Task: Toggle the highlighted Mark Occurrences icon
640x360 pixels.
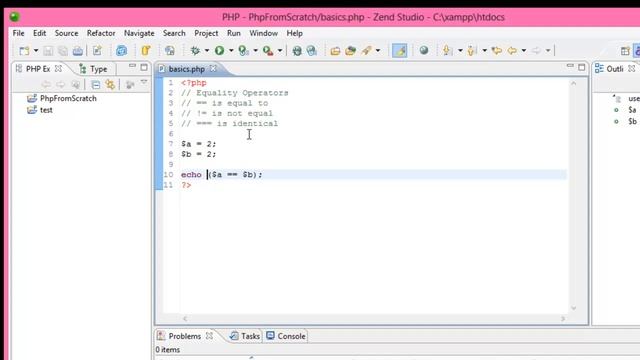Action: 400,51
